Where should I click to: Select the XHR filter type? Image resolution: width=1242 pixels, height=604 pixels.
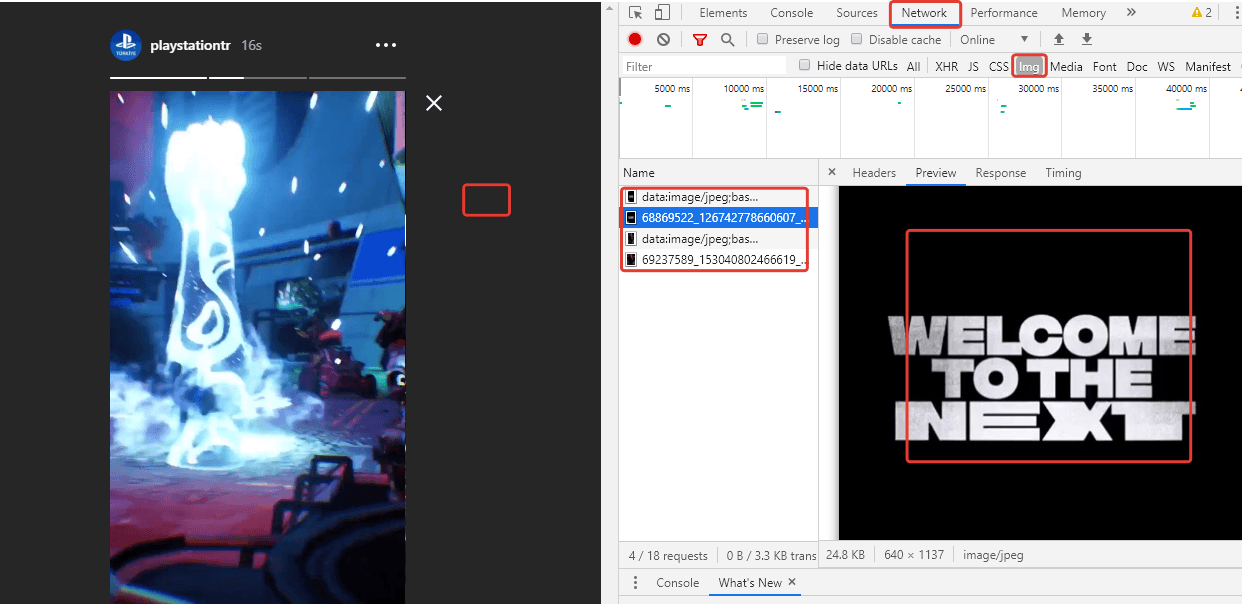click(946, 66)
